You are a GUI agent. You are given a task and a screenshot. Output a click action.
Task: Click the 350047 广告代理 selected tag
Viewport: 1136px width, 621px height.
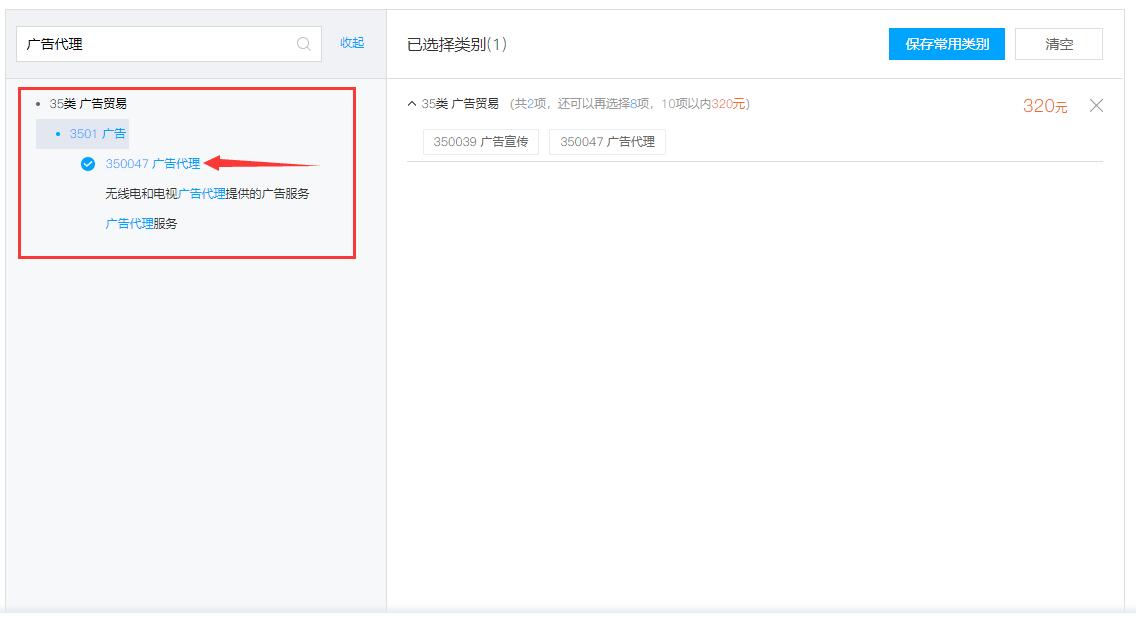(x=607, y=142)
